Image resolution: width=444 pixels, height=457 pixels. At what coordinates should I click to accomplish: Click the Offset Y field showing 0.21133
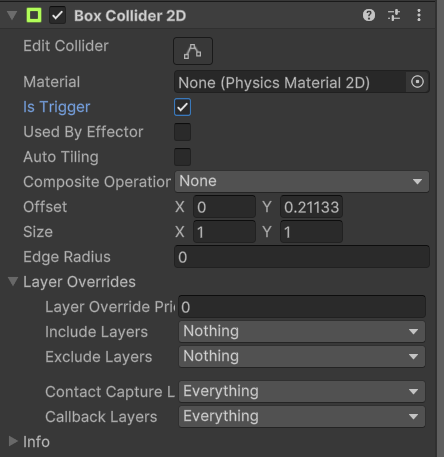coord(311,207)
